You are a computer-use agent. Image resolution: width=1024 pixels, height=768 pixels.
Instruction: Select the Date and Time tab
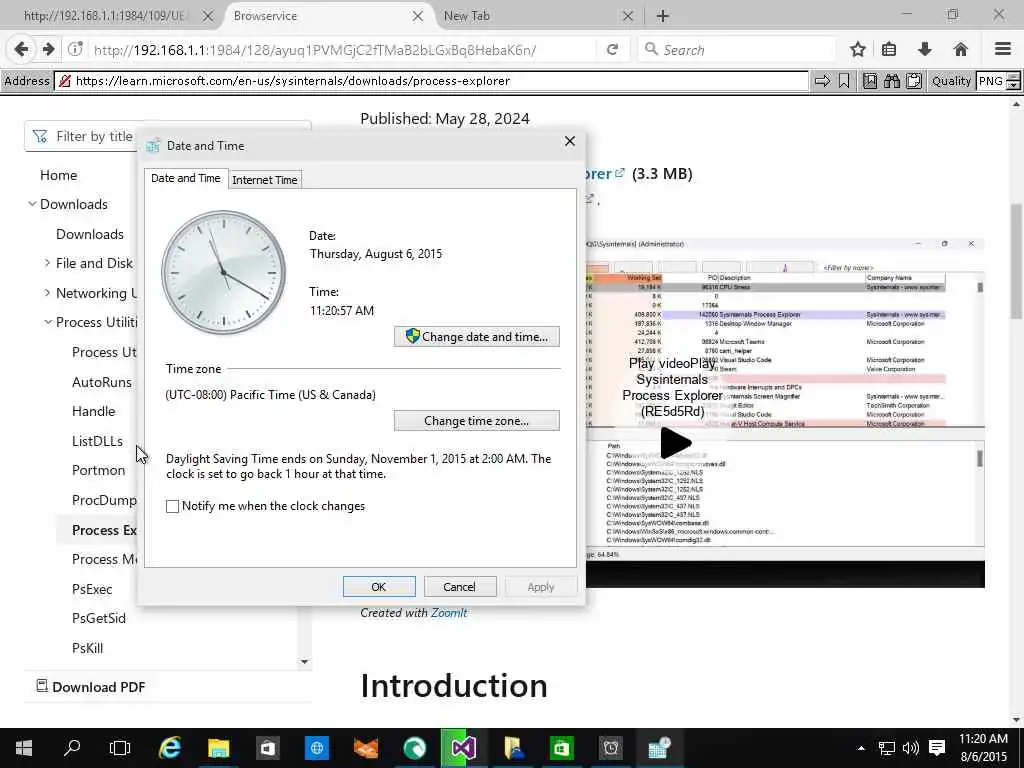(185, 178)
